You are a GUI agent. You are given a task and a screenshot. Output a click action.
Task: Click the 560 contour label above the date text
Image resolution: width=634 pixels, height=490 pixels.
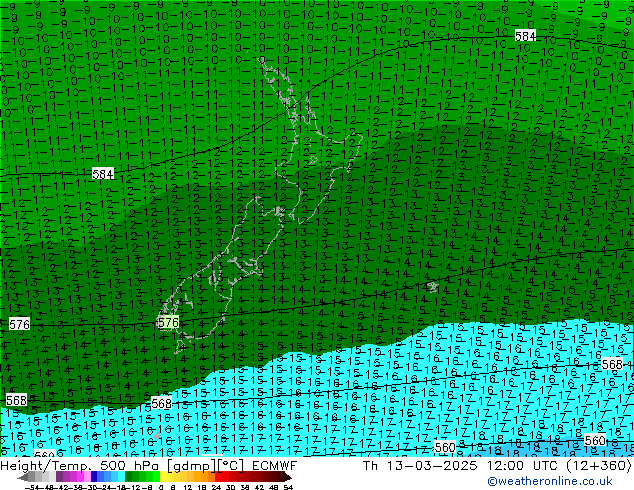[445, 447]
